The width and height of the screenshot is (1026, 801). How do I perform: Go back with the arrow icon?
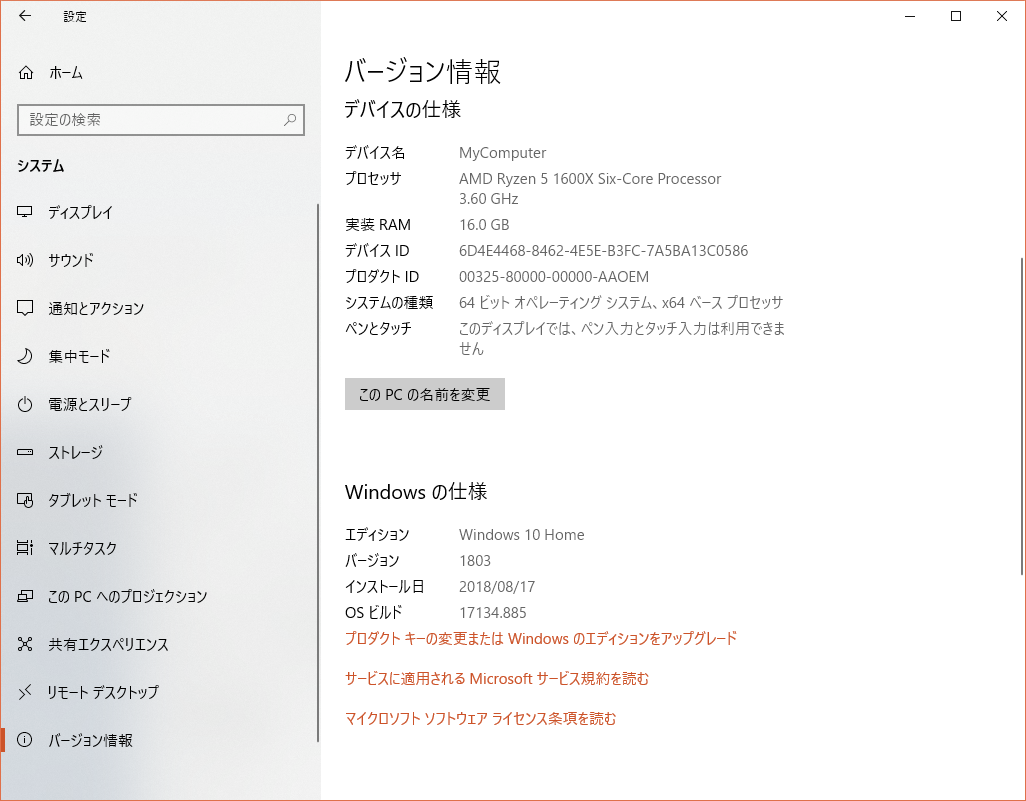[25, 16]
